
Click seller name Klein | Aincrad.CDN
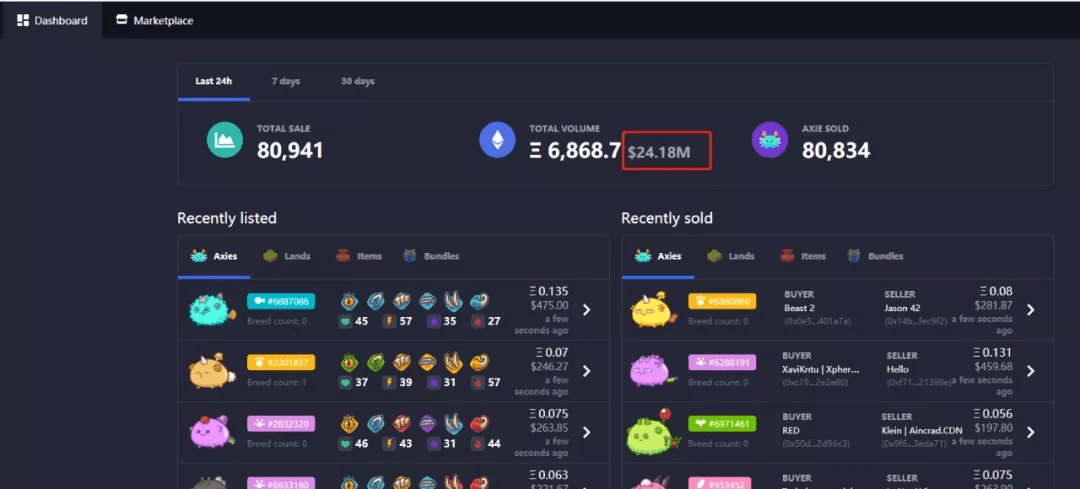922,430
